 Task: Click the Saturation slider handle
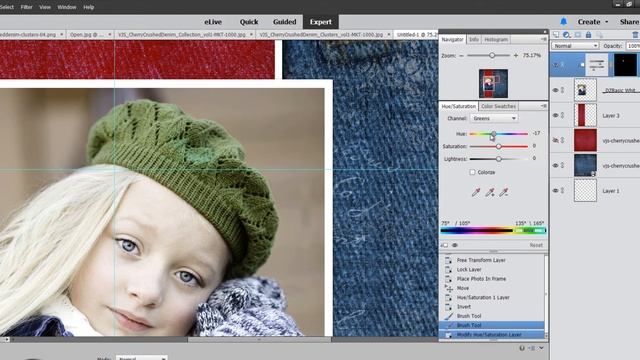pyautogui.click(x=498, y=146)
